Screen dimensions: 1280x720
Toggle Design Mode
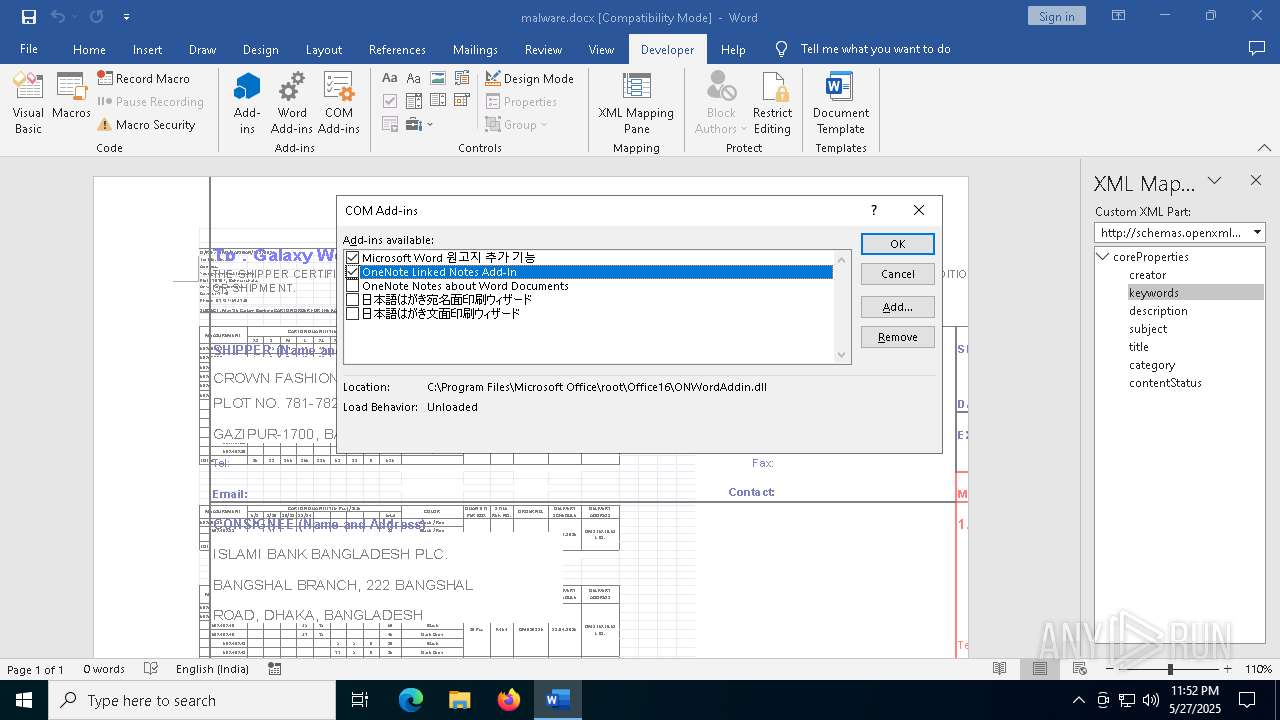pos(529,78)
